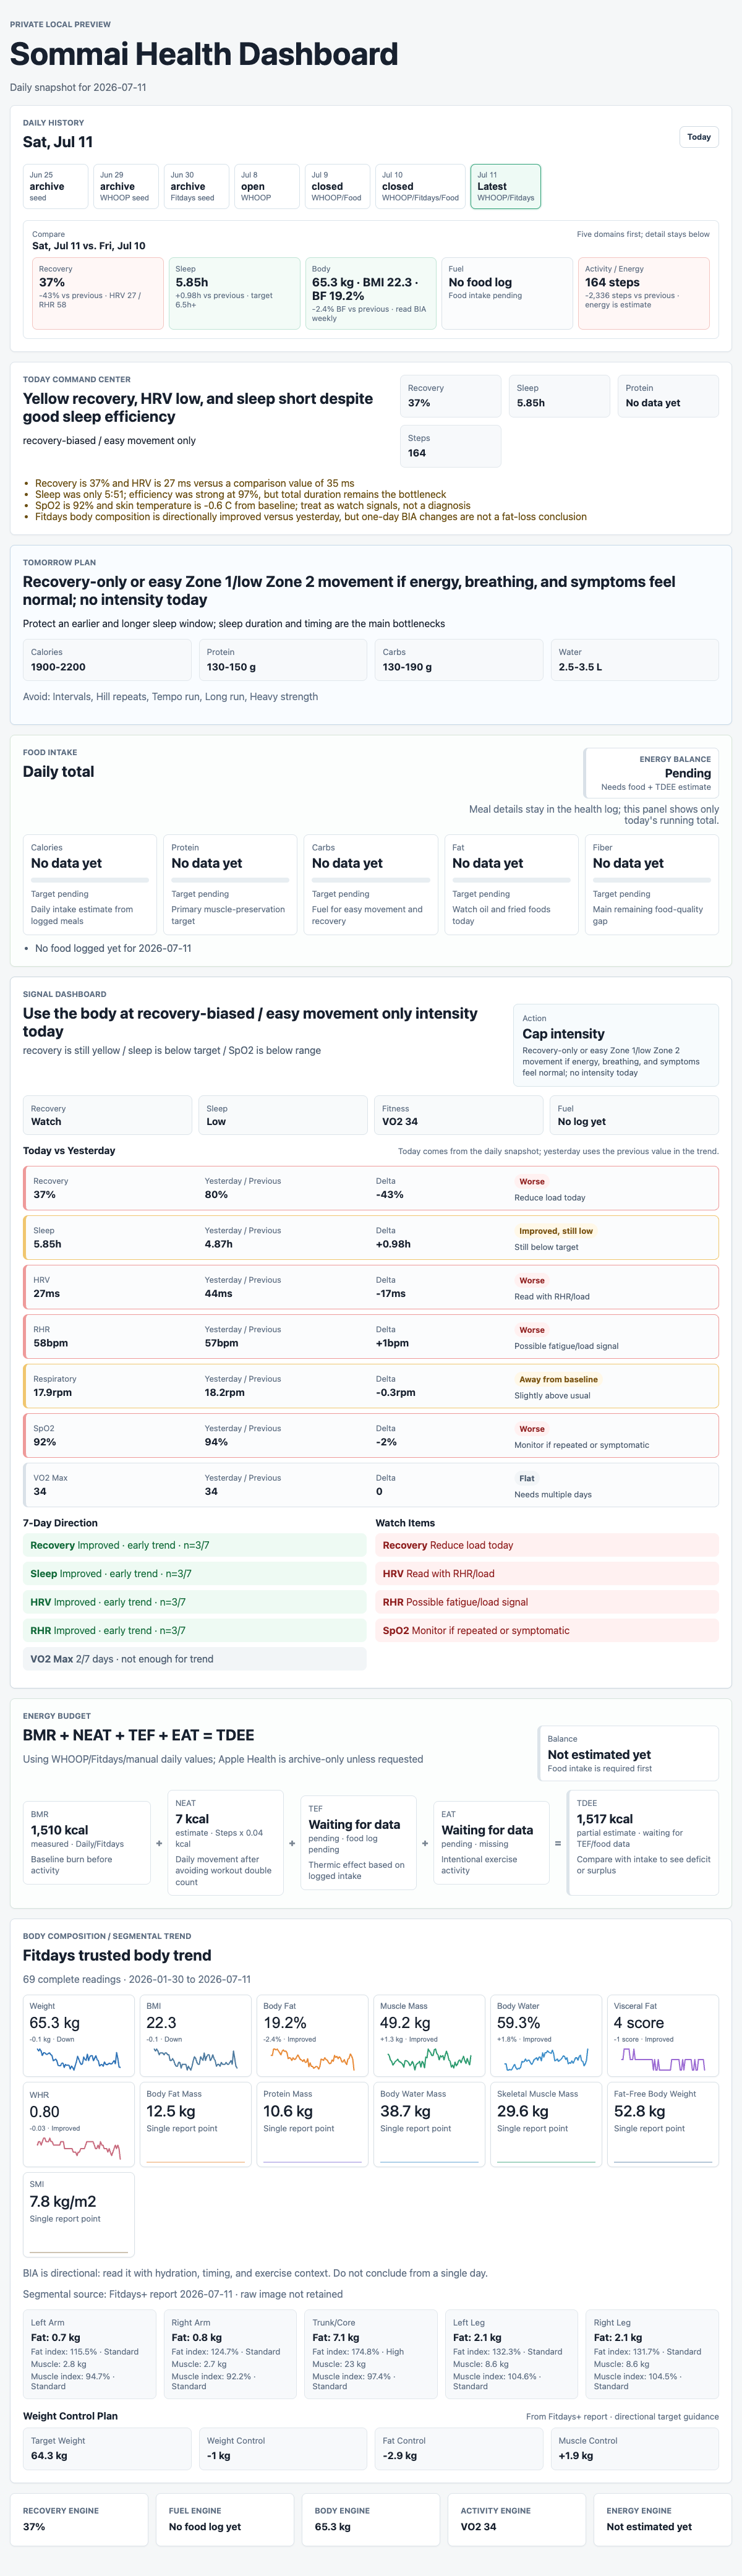Select the Jun 25 archive seed day
The width and height of the screenshot is (742, 2576).
tap(55, 186)
